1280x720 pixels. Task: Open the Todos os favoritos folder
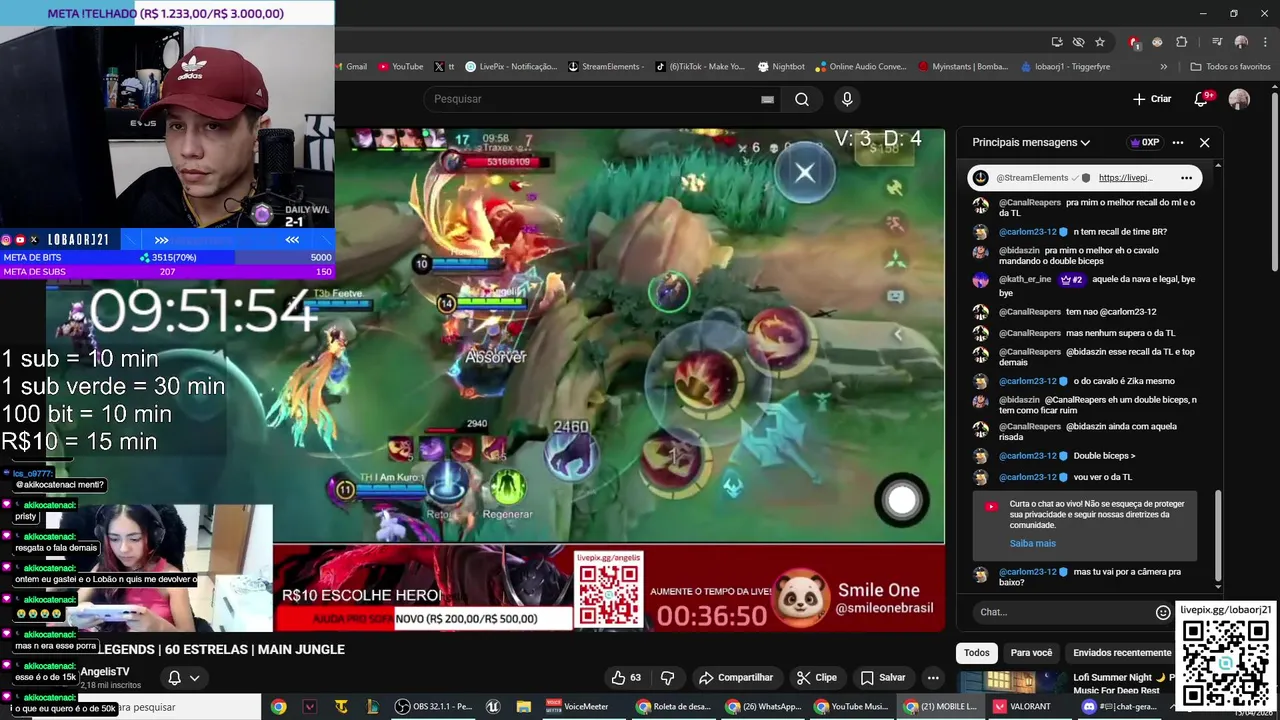pos(1230,67)
